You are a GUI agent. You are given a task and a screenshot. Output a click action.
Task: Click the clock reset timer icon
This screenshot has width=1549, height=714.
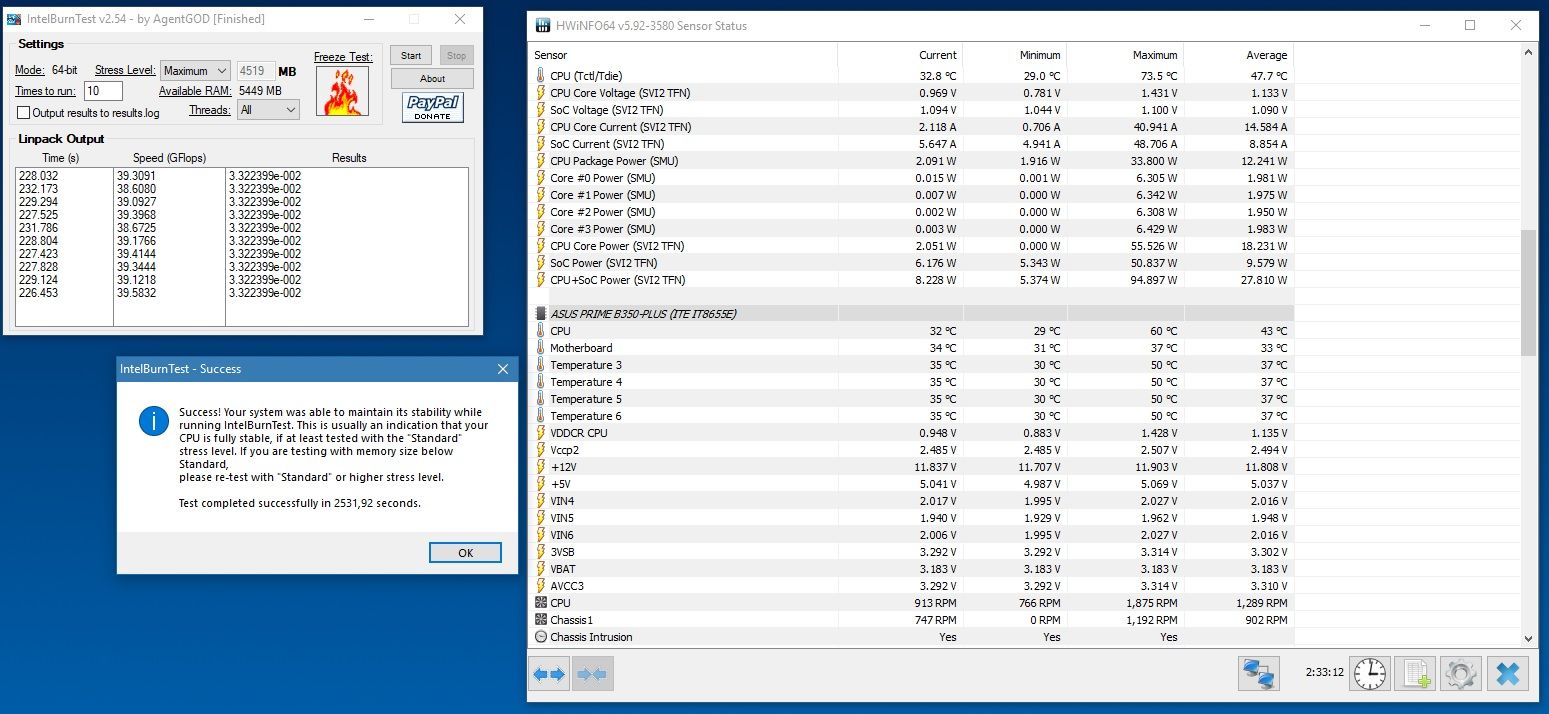pos(1370,674)
